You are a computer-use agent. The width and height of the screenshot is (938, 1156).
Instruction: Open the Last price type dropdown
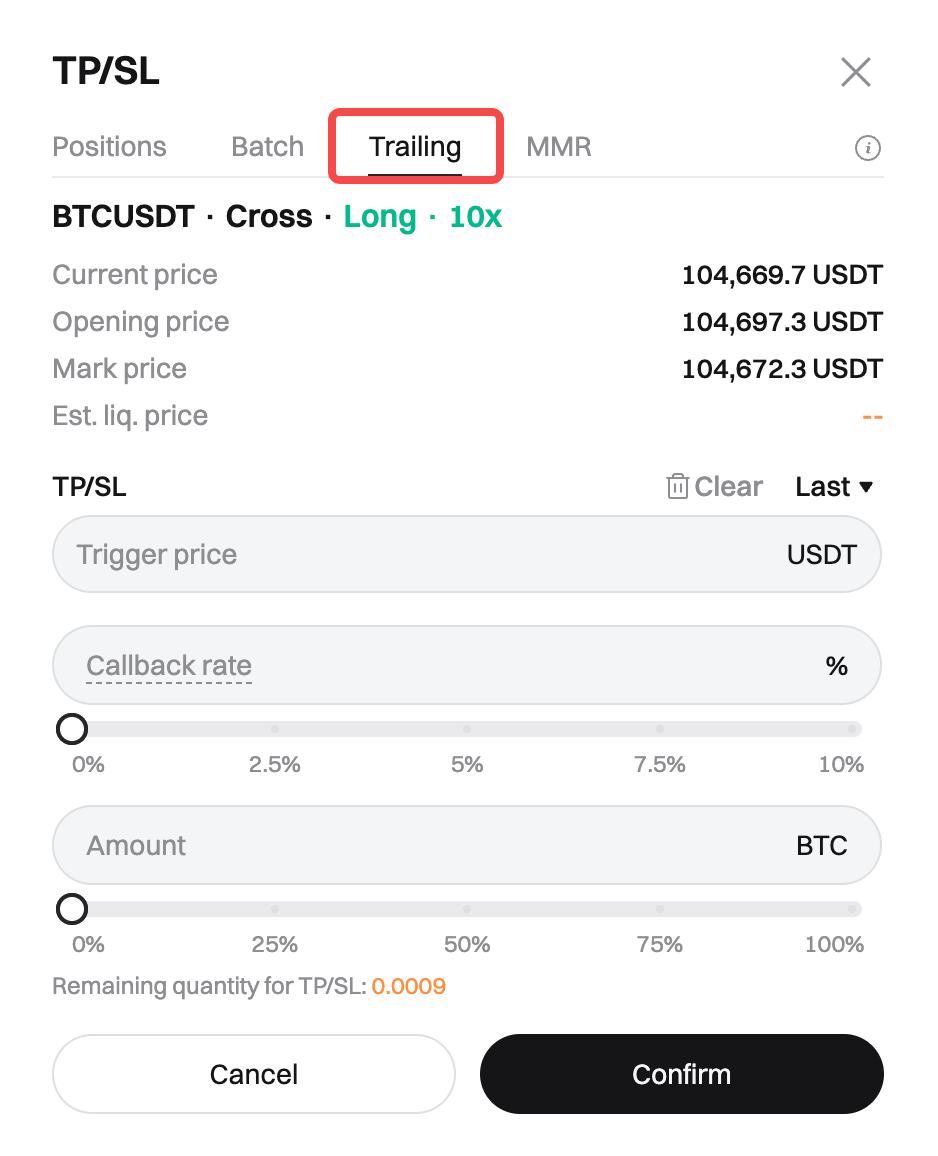(834, 487)
